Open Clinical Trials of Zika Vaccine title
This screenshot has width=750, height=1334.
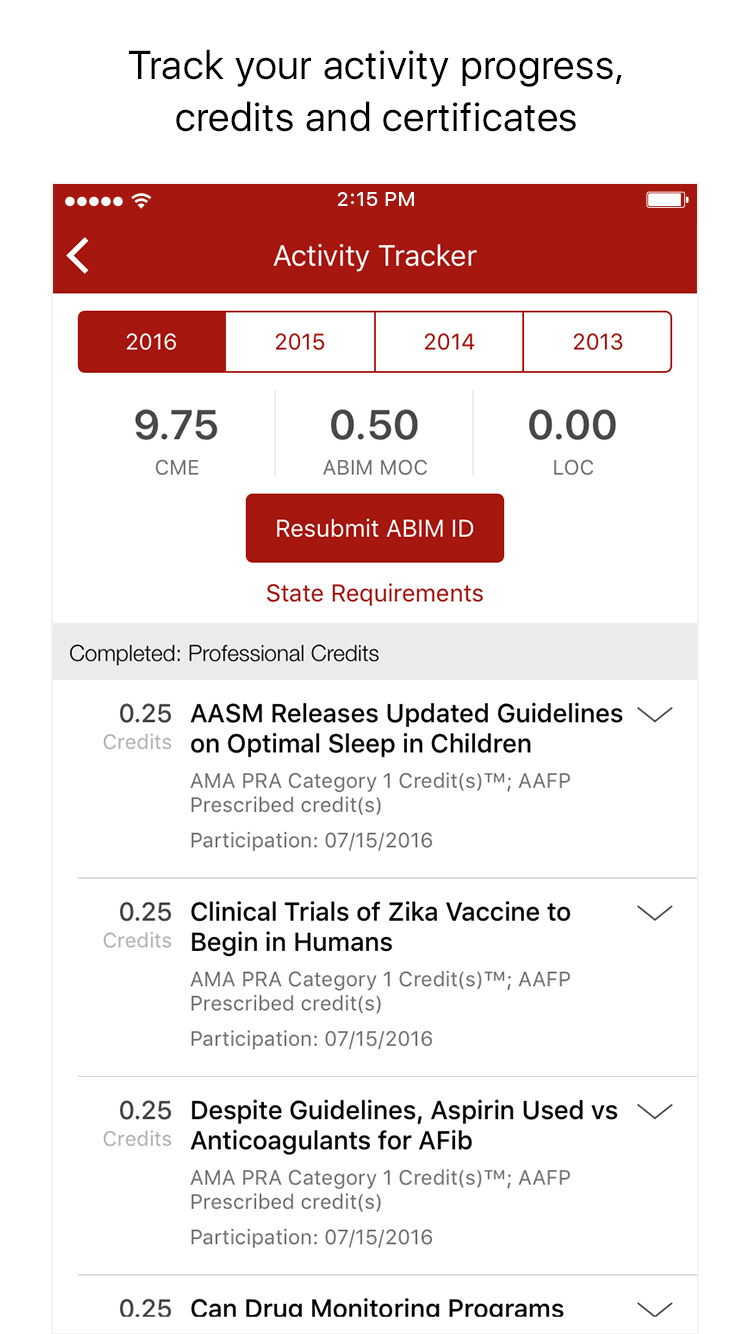380,927
